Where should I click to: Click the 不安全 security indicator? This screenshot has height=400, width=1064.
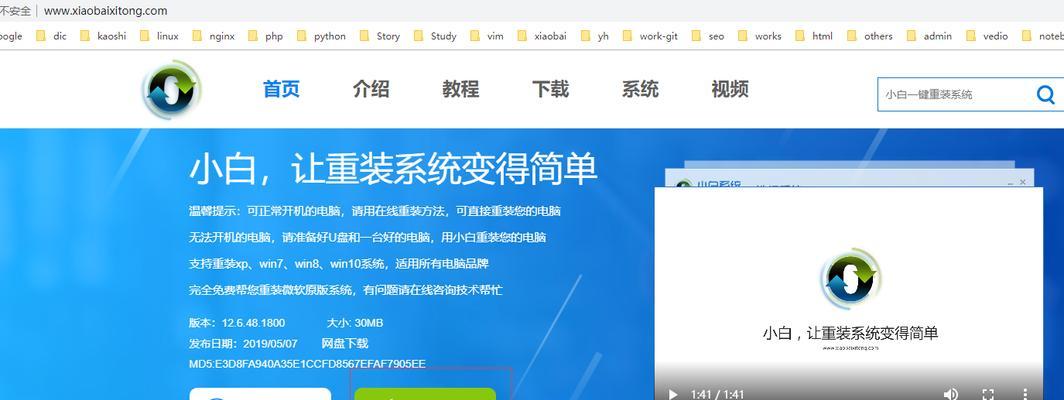15,11
